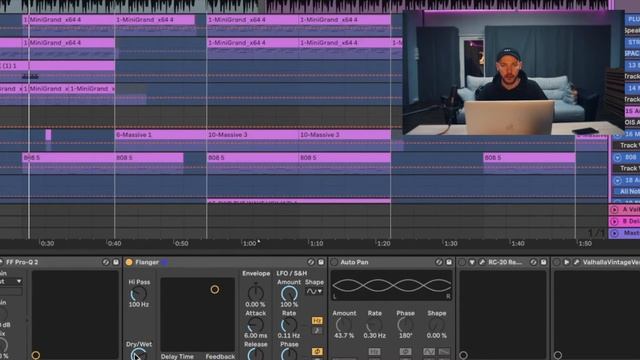The image size is (640, 360).
Task: Click the Flanger LFO phase mode button
Action: click(x=317, y=351)
